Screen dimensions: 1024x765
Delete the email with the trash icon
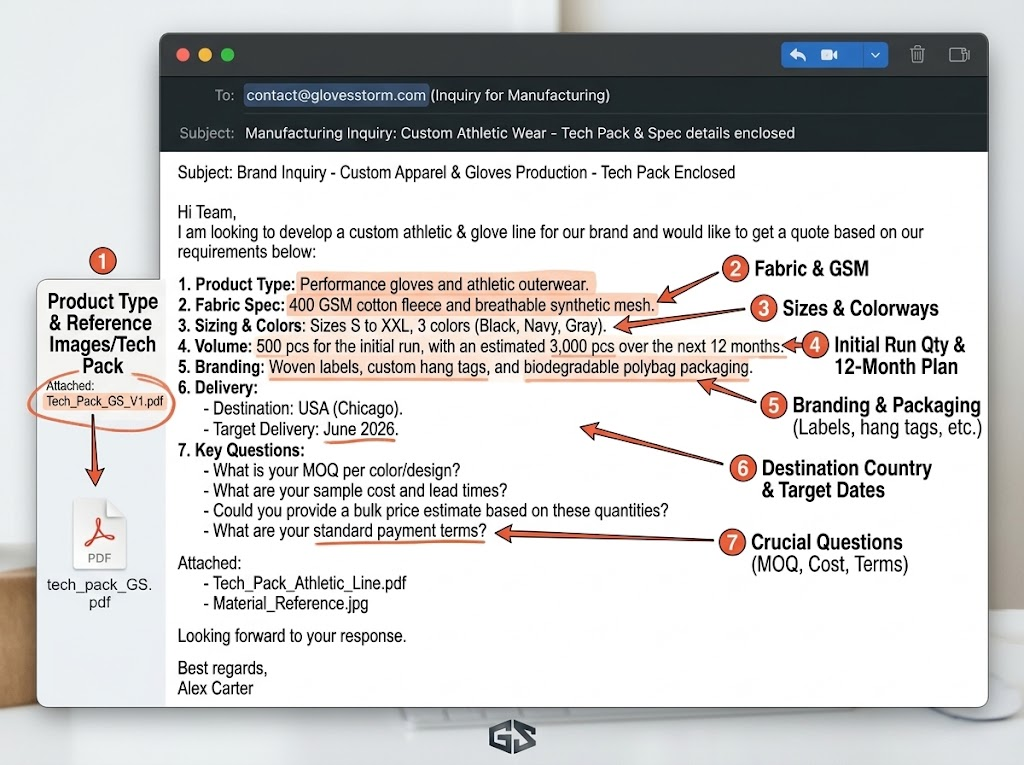tap(917, 54)
